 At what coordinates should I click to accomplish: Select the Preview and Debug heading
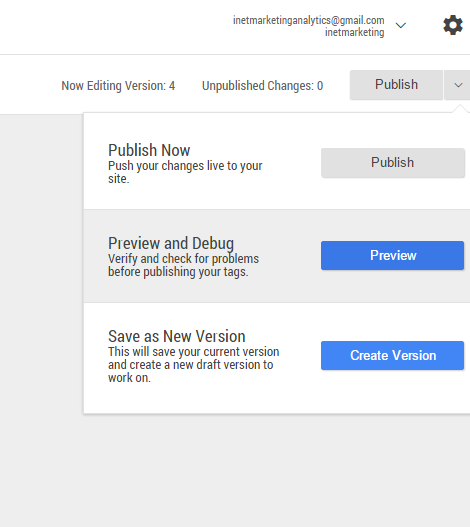(171, 243)
